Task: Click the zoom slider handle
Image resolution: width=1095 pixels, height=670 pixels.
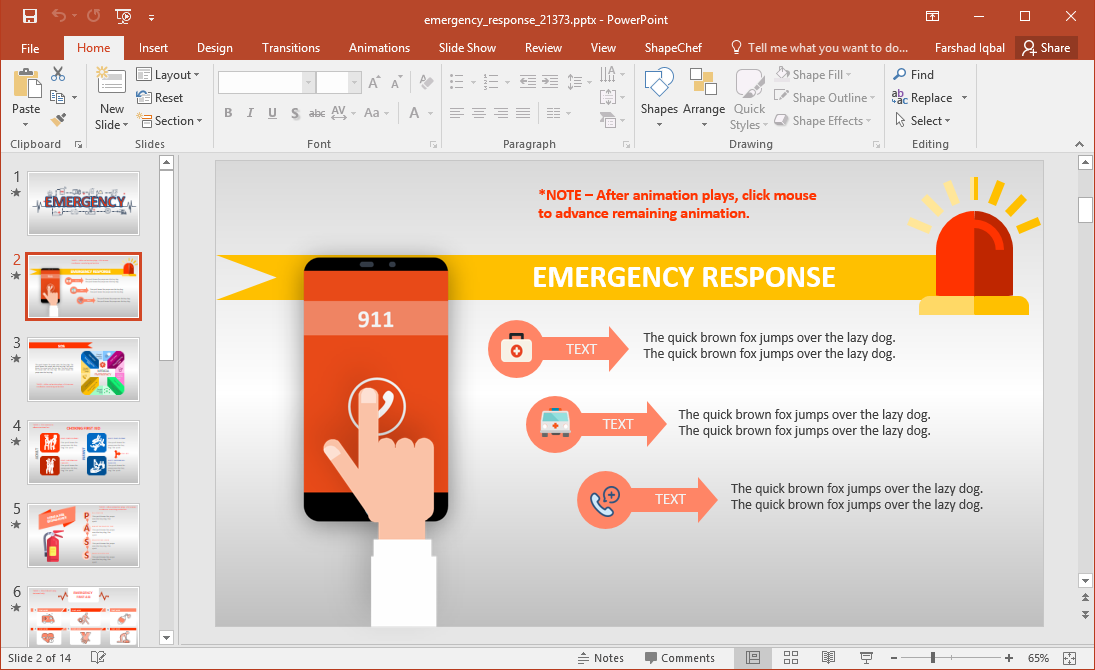Action: (933, 657)
